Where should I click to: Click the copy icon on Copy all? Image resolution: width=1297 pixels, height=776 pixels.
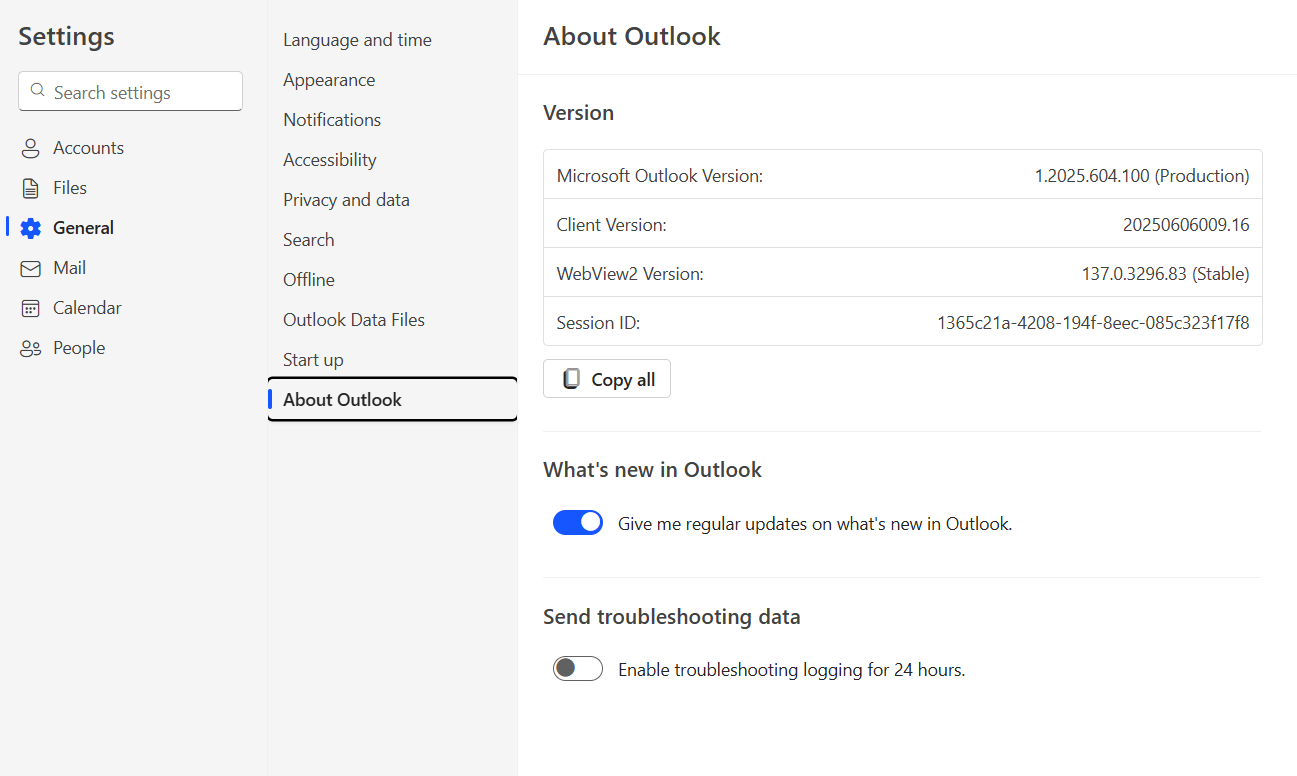[572, 378]
